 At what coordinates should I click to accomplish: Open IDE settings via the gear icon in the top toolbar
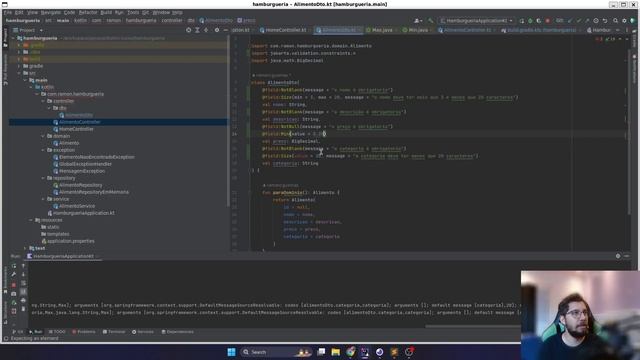click(624, 20)
